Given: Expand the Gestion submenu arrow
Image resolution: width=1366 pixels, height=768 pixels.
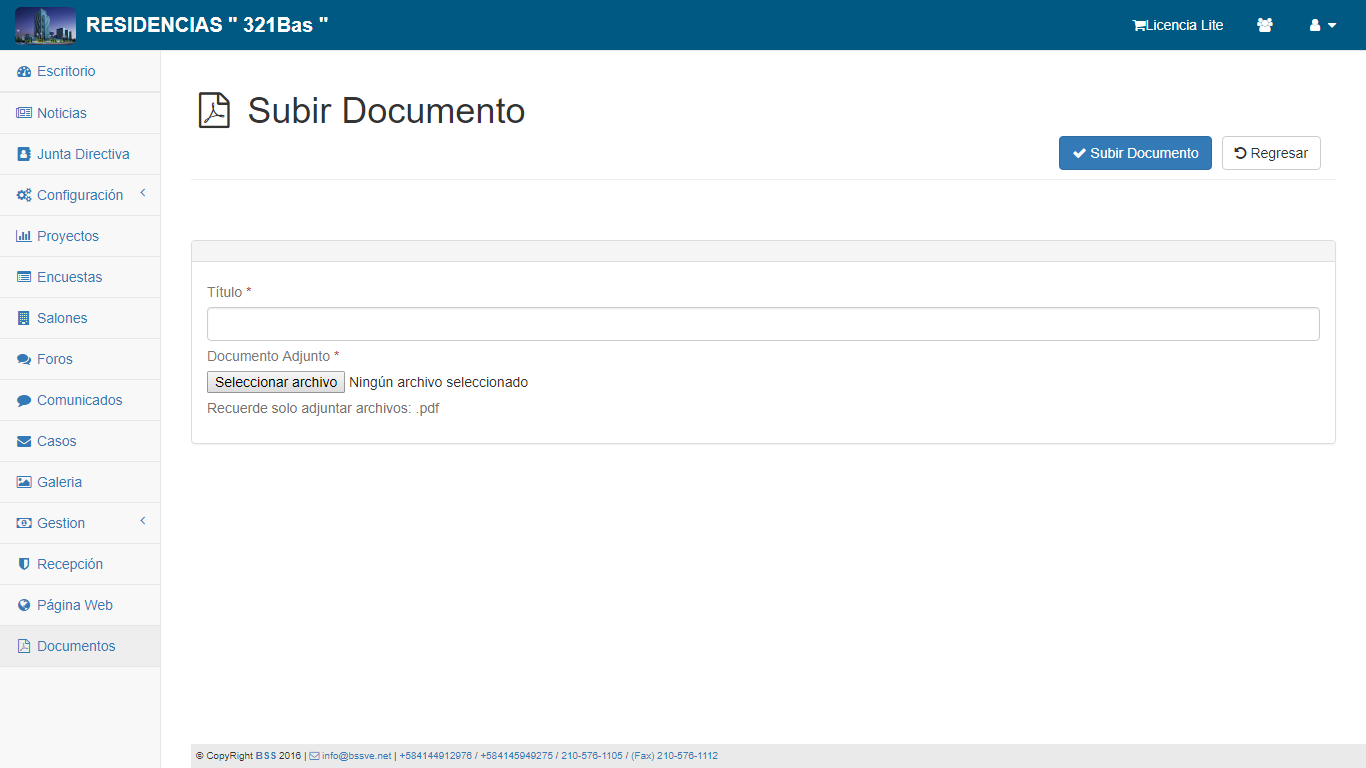Looking at the screenshot, I should click(142, 521).
